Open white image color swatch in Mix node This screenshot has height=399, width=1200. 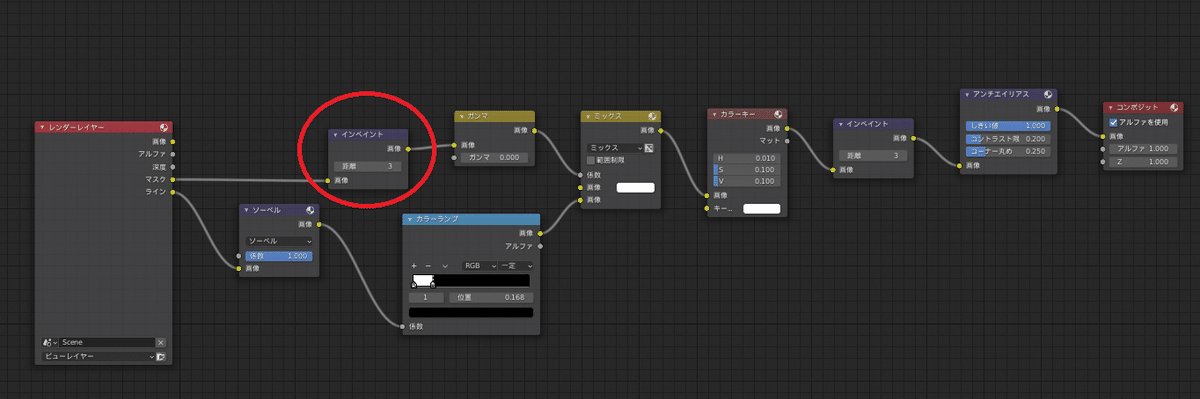click(635, 187)
